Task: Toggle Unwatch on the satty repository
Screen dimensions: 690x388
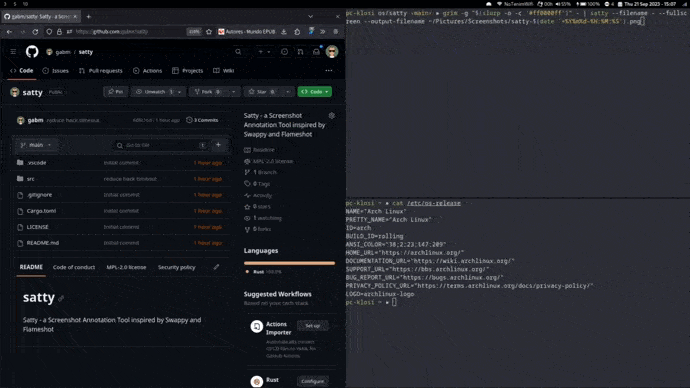Action: 154,92
